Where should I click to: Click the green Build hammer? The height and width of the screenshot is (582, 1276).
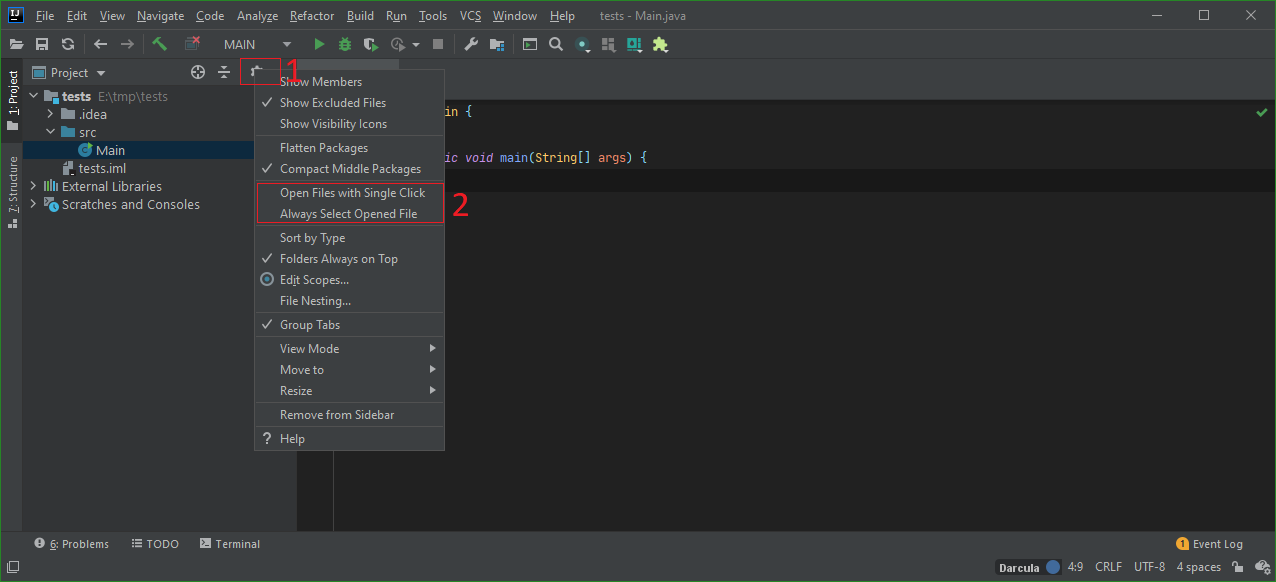[x=160, y=44]
